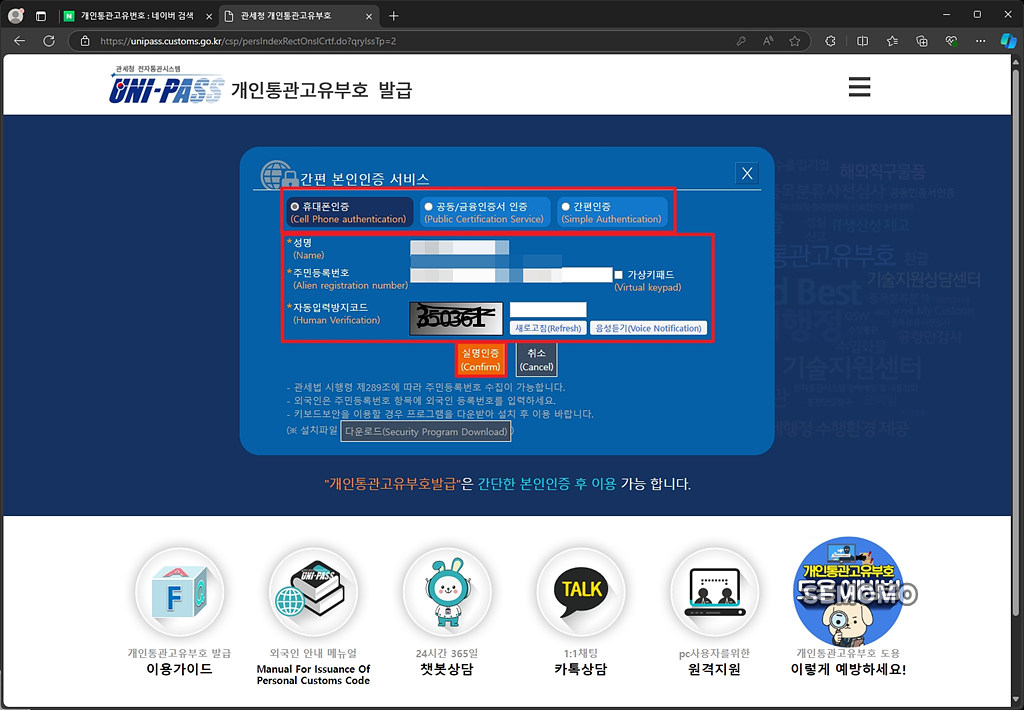Screen dimensions: 1024x710
Task: Open the browser profile avatar
Action: (16, 16)
